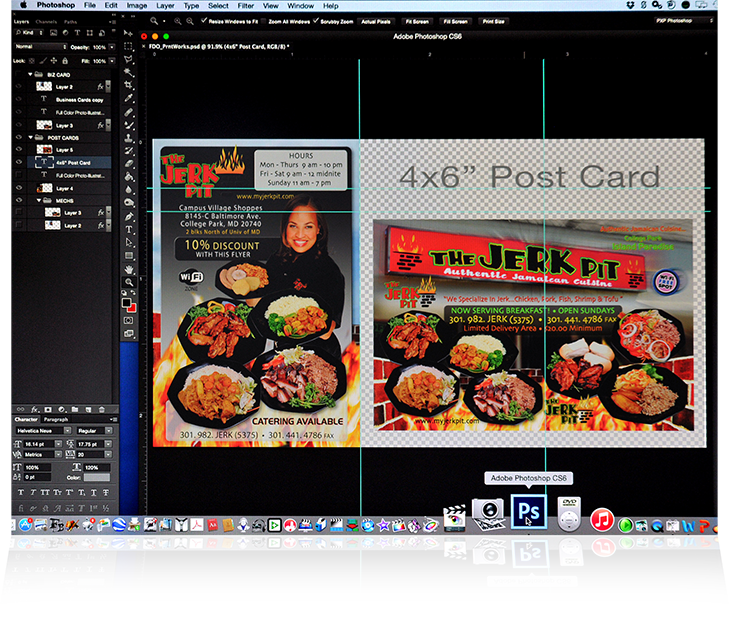
Task: Click the Fill Screen button
Action: coord(455,21)
